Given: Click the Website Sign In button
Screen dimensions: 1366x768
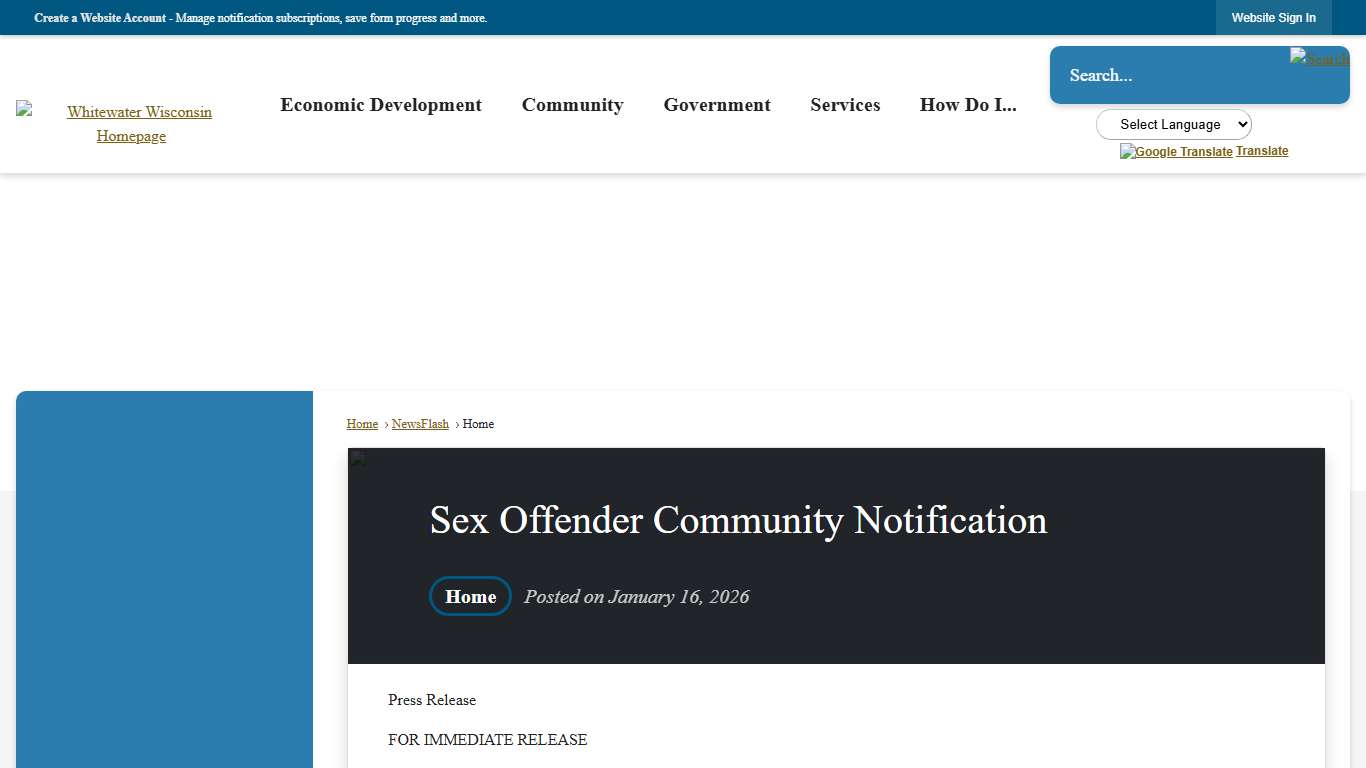Looking at the screenshot, I should click(x=1273, y=17).
